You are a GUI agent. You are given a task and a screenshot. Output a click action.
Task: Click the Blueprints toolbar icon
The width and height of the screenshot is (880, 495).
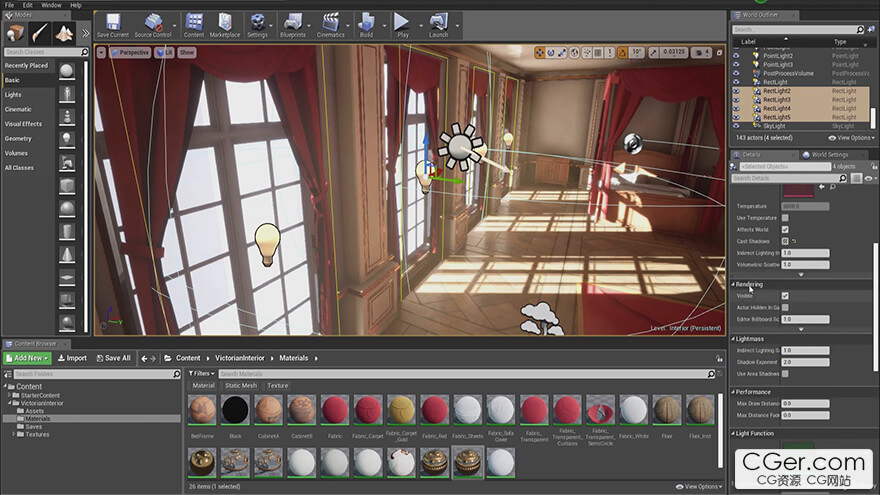pos(294,24)
